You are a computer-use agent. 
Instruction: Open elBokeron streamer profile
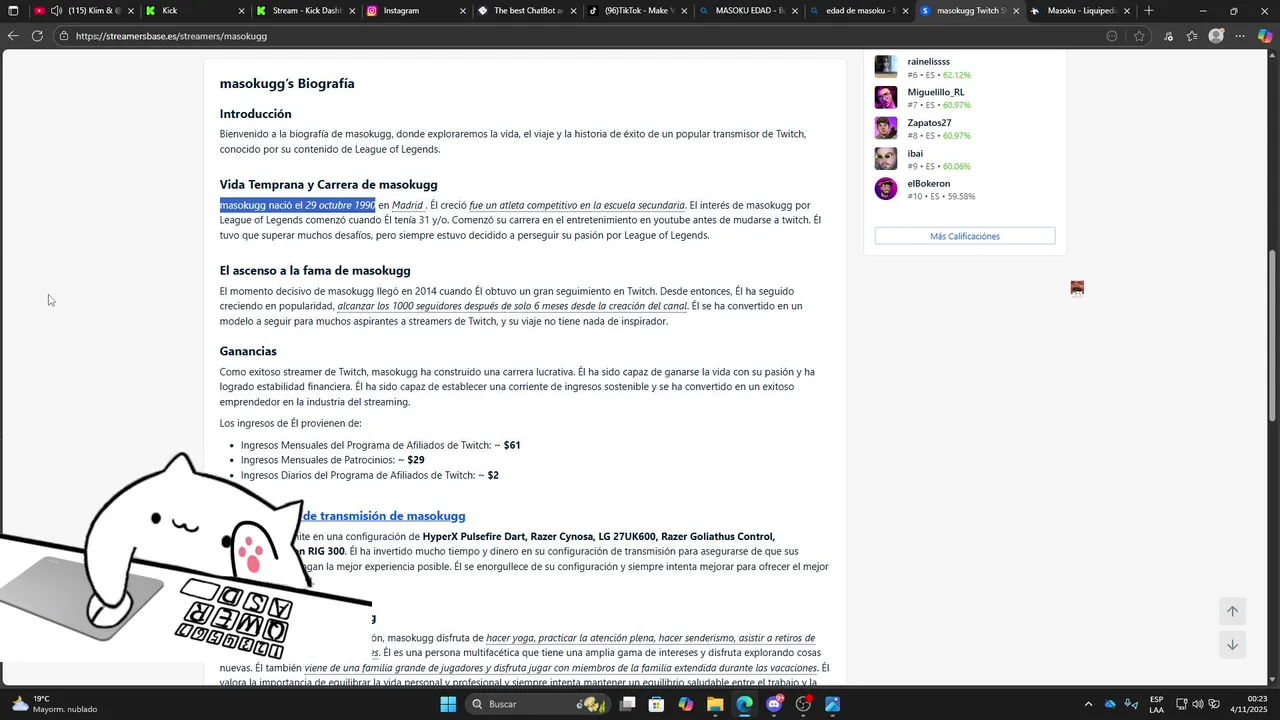point(929,184)
